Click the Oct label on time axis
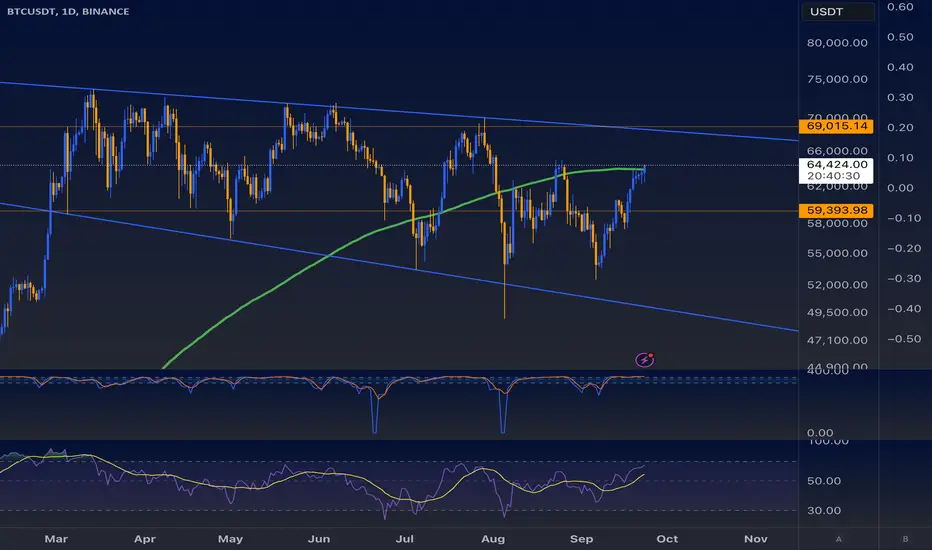 pos(667,539)
